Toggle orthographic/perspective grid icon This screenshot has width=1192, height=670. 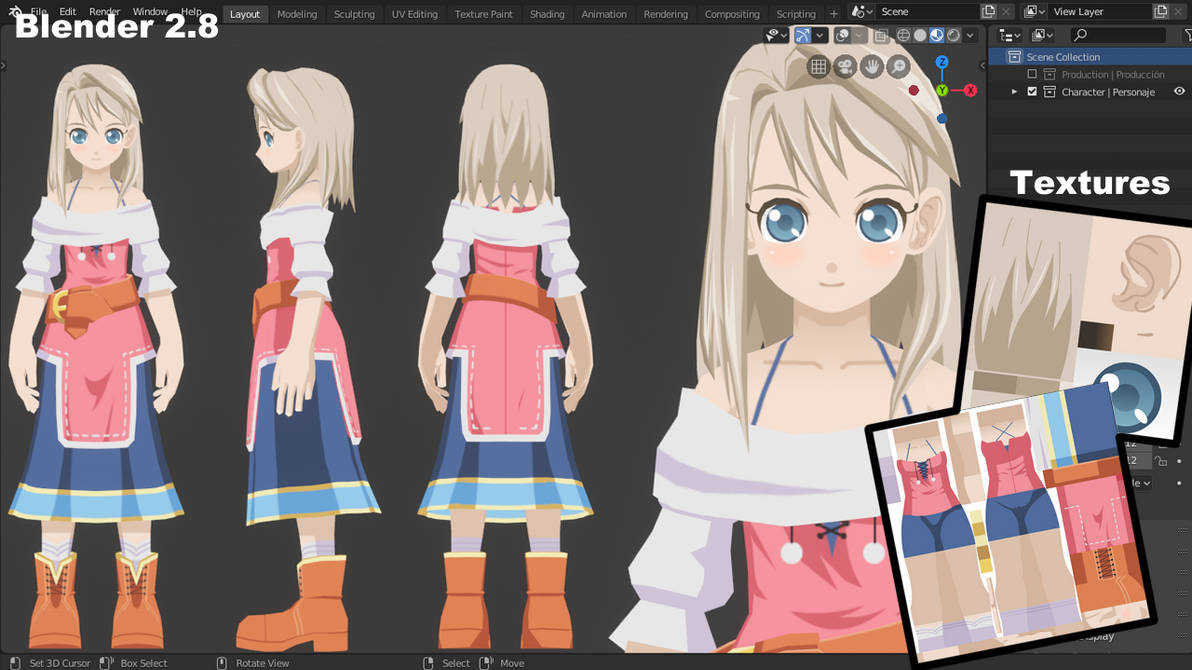point(819,66)
